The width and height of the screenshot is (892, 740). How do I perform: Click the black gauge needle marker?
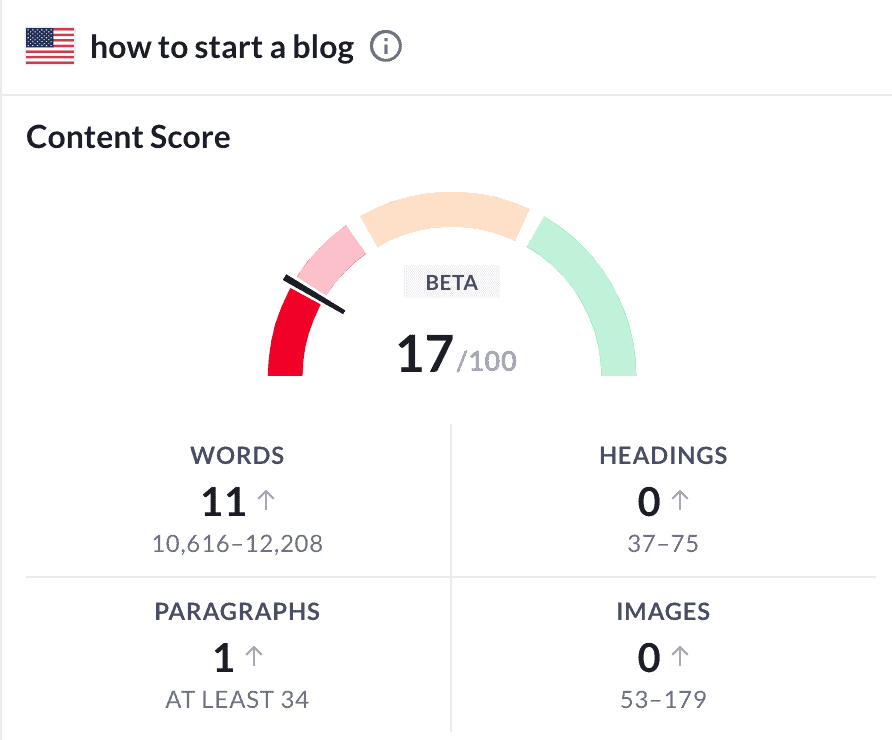pyautogui.click(x=314, y=294)
